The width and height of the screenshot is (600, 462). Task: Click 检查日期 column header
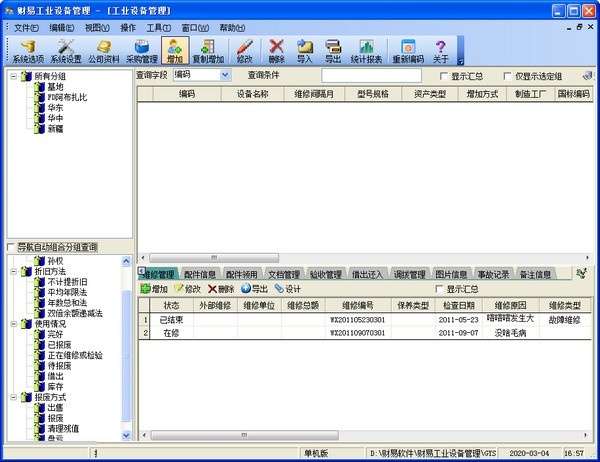point(459,305)
